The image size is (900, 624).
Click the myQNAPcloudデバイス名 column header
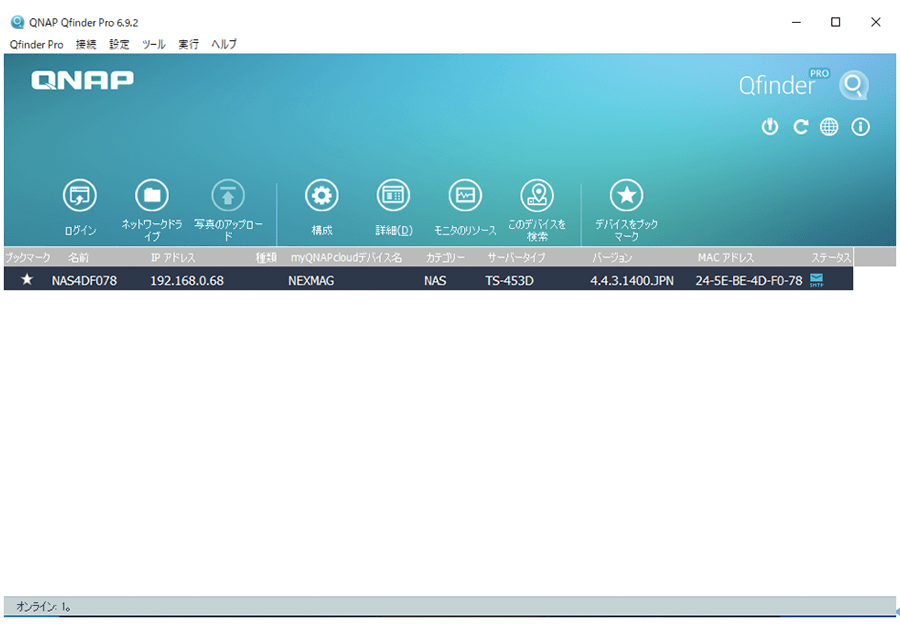tap(346, 258)
